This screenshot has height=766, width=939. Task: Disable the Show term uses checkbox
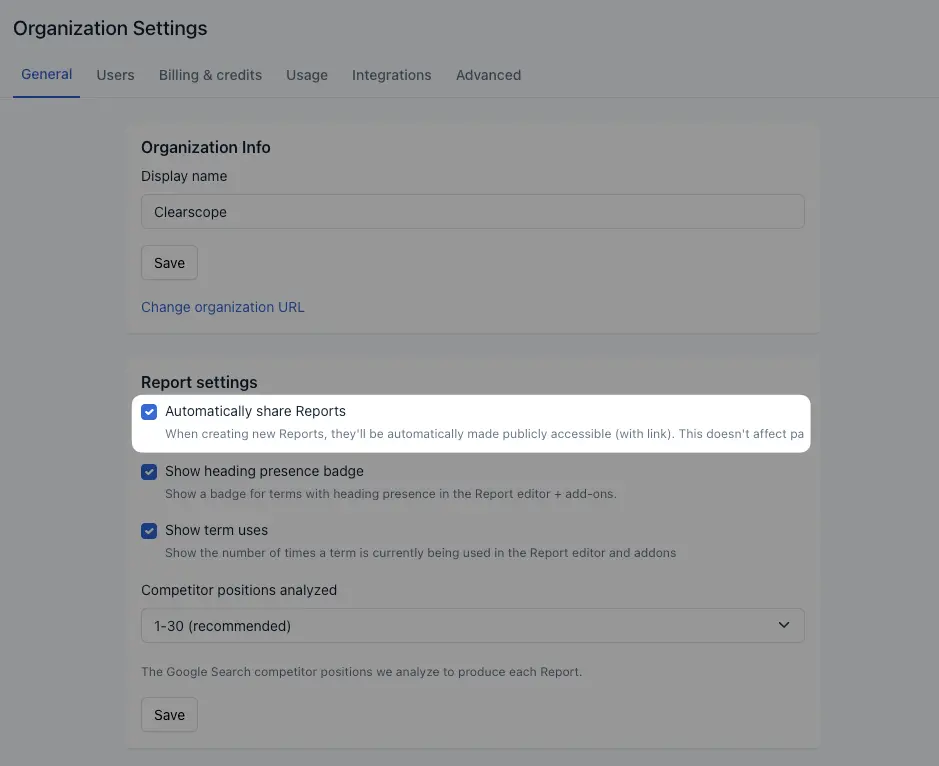coord(149,531)
